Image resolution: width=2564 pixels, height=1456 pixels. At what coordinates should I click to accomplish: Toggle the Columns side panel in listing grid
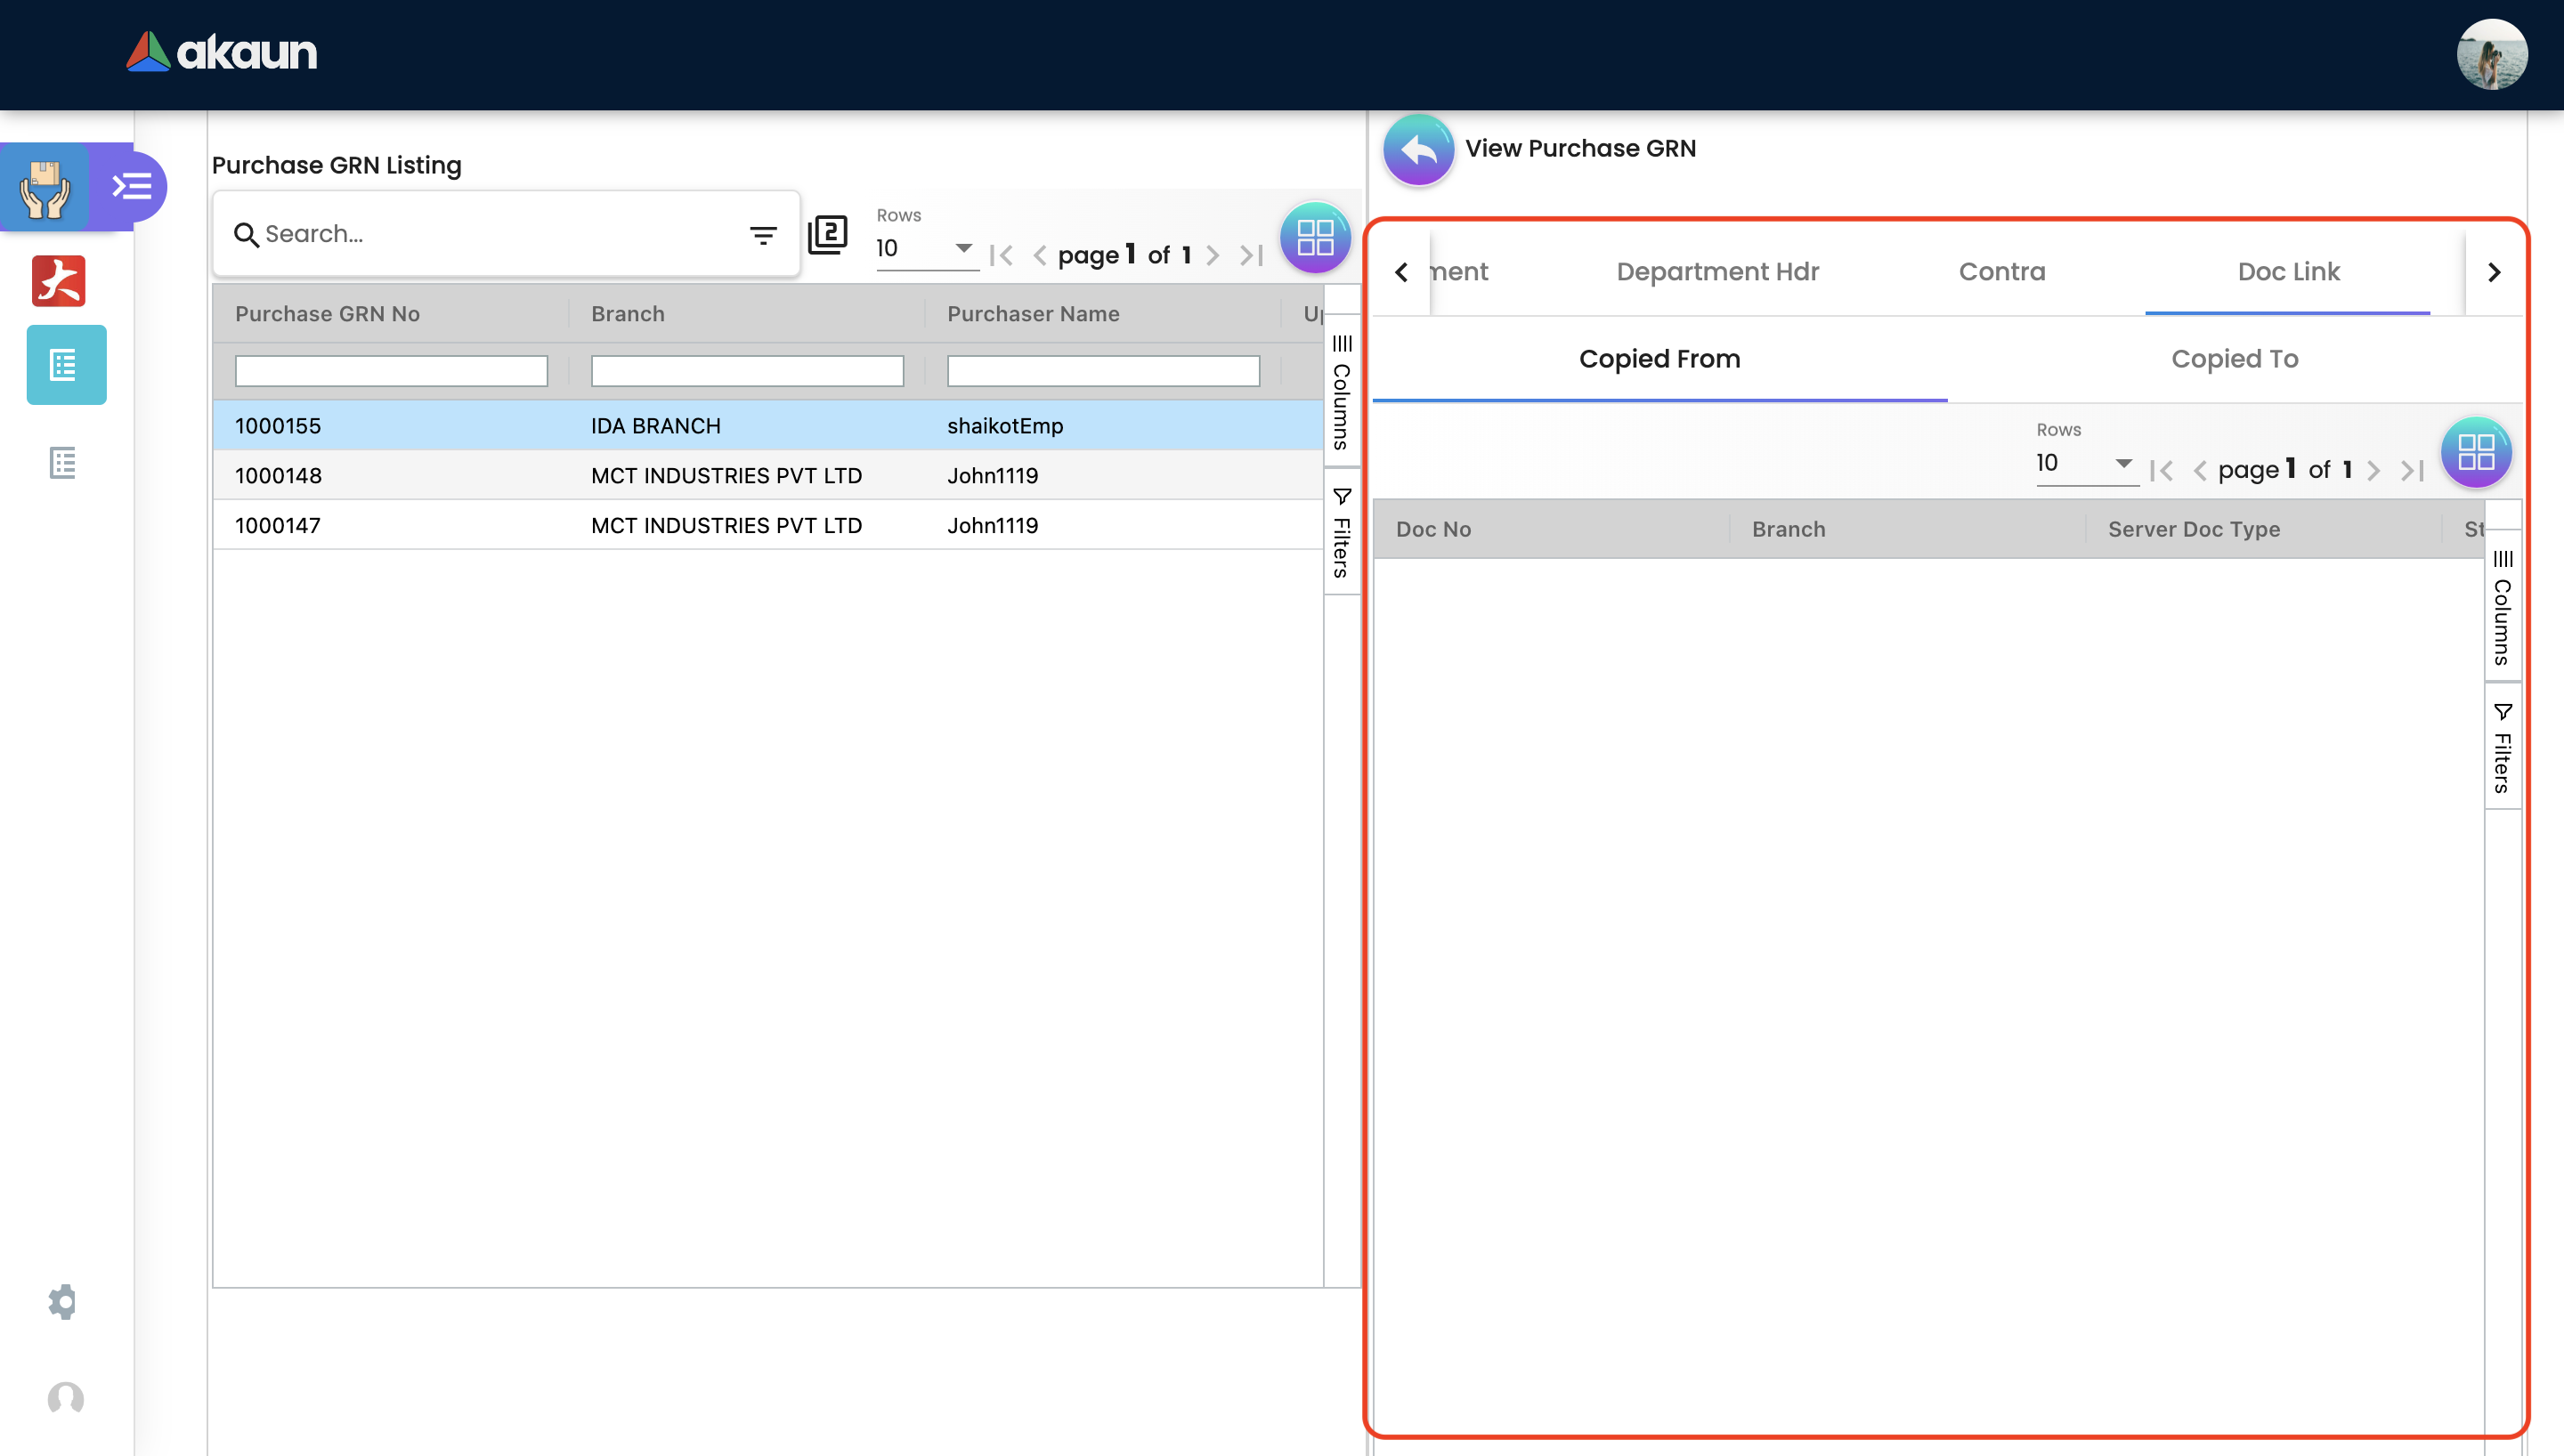(x=1342, y=393)
